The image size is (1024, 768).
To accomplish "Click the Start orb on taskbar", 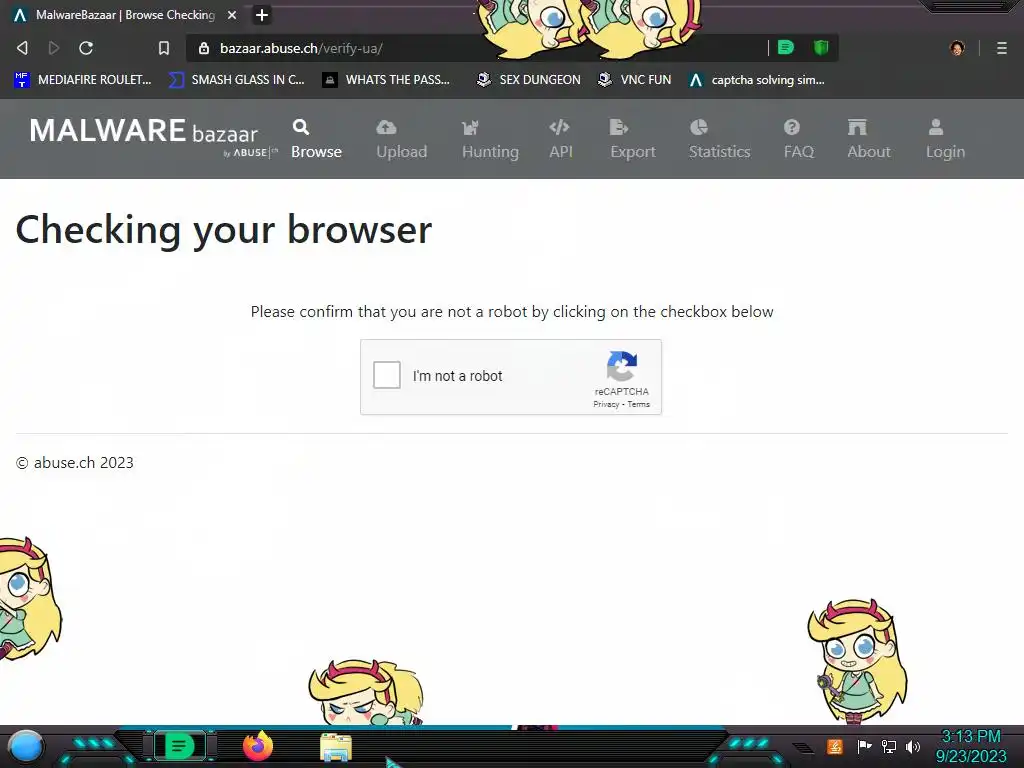I will pos(26,746).
